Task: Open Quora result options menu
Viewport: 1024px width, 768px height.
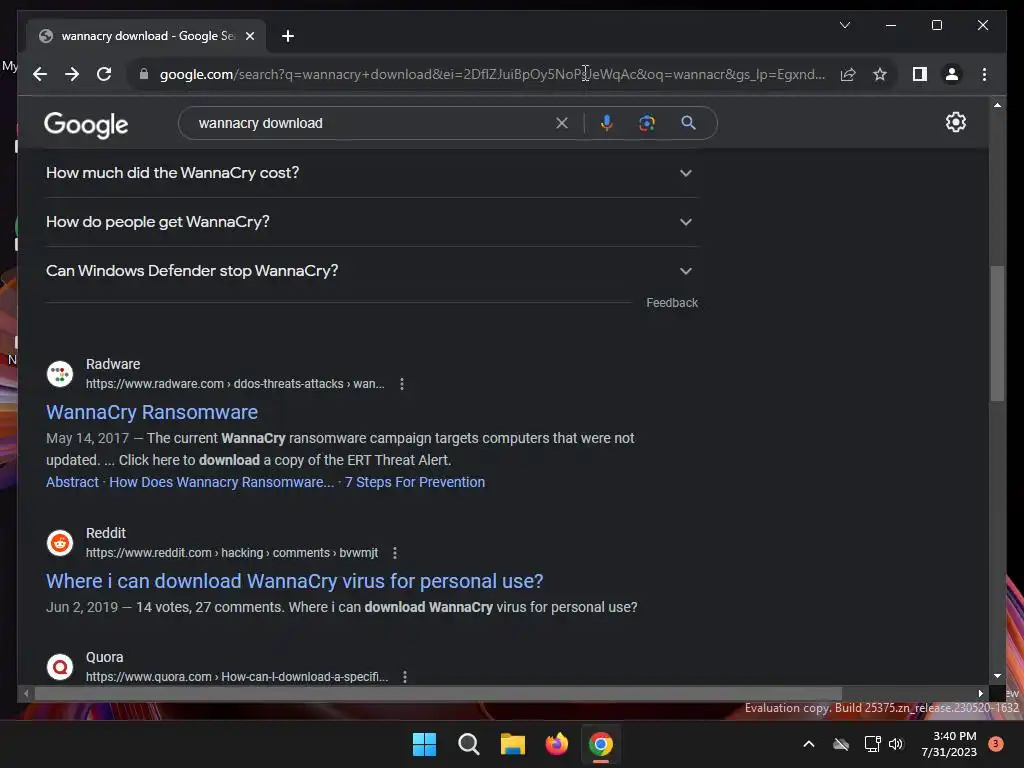Action: (405, 677)
